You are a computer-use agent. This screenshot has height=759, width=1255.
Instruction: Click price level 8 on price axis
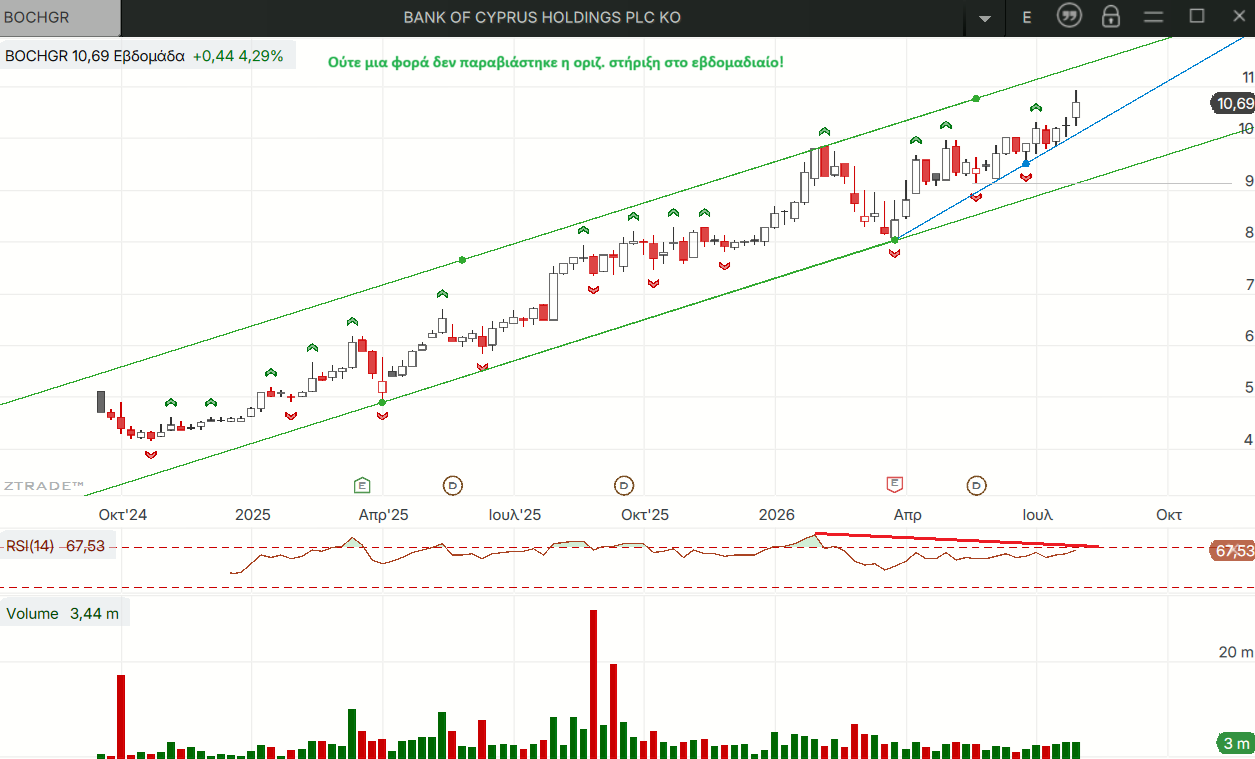[1248, 233]
